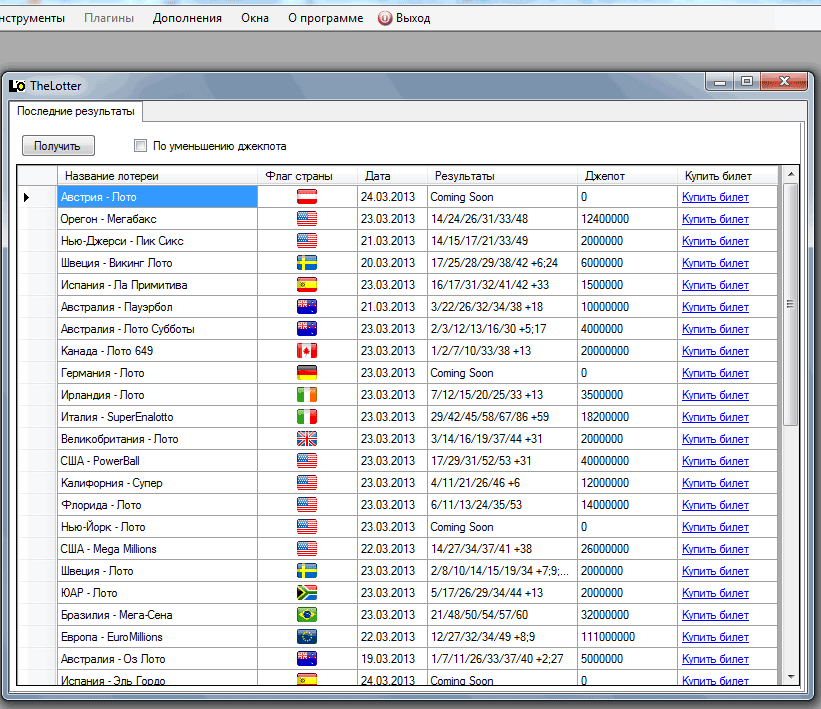Open the Плагины menu
Screen dimensions: 821x709
click(x=109, y=18)
